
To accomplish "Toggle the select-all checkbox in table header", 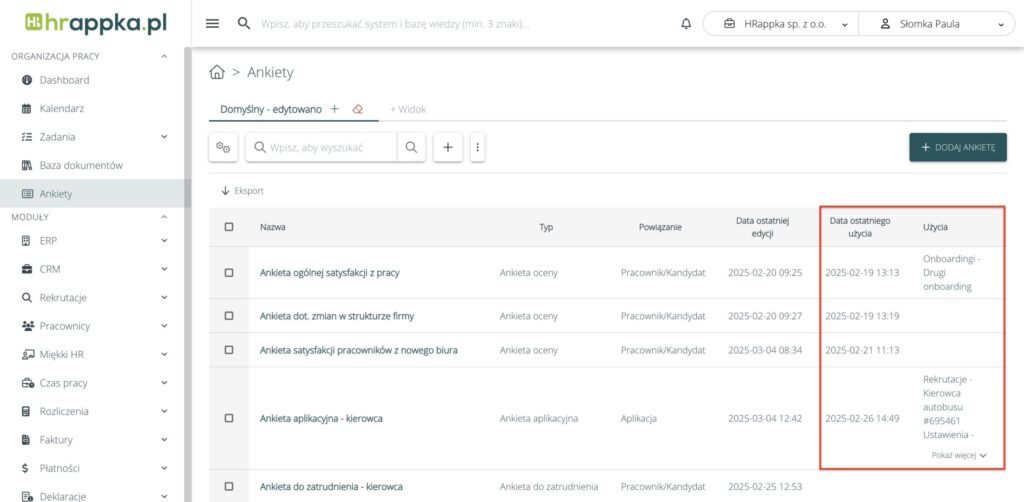I will tap(229, 227).
